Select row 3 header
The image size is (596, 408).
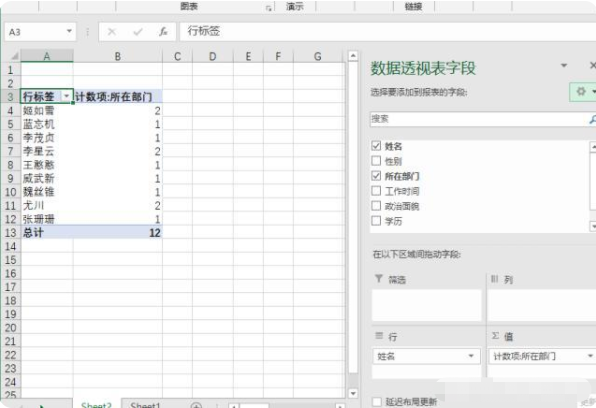point(10,97)
